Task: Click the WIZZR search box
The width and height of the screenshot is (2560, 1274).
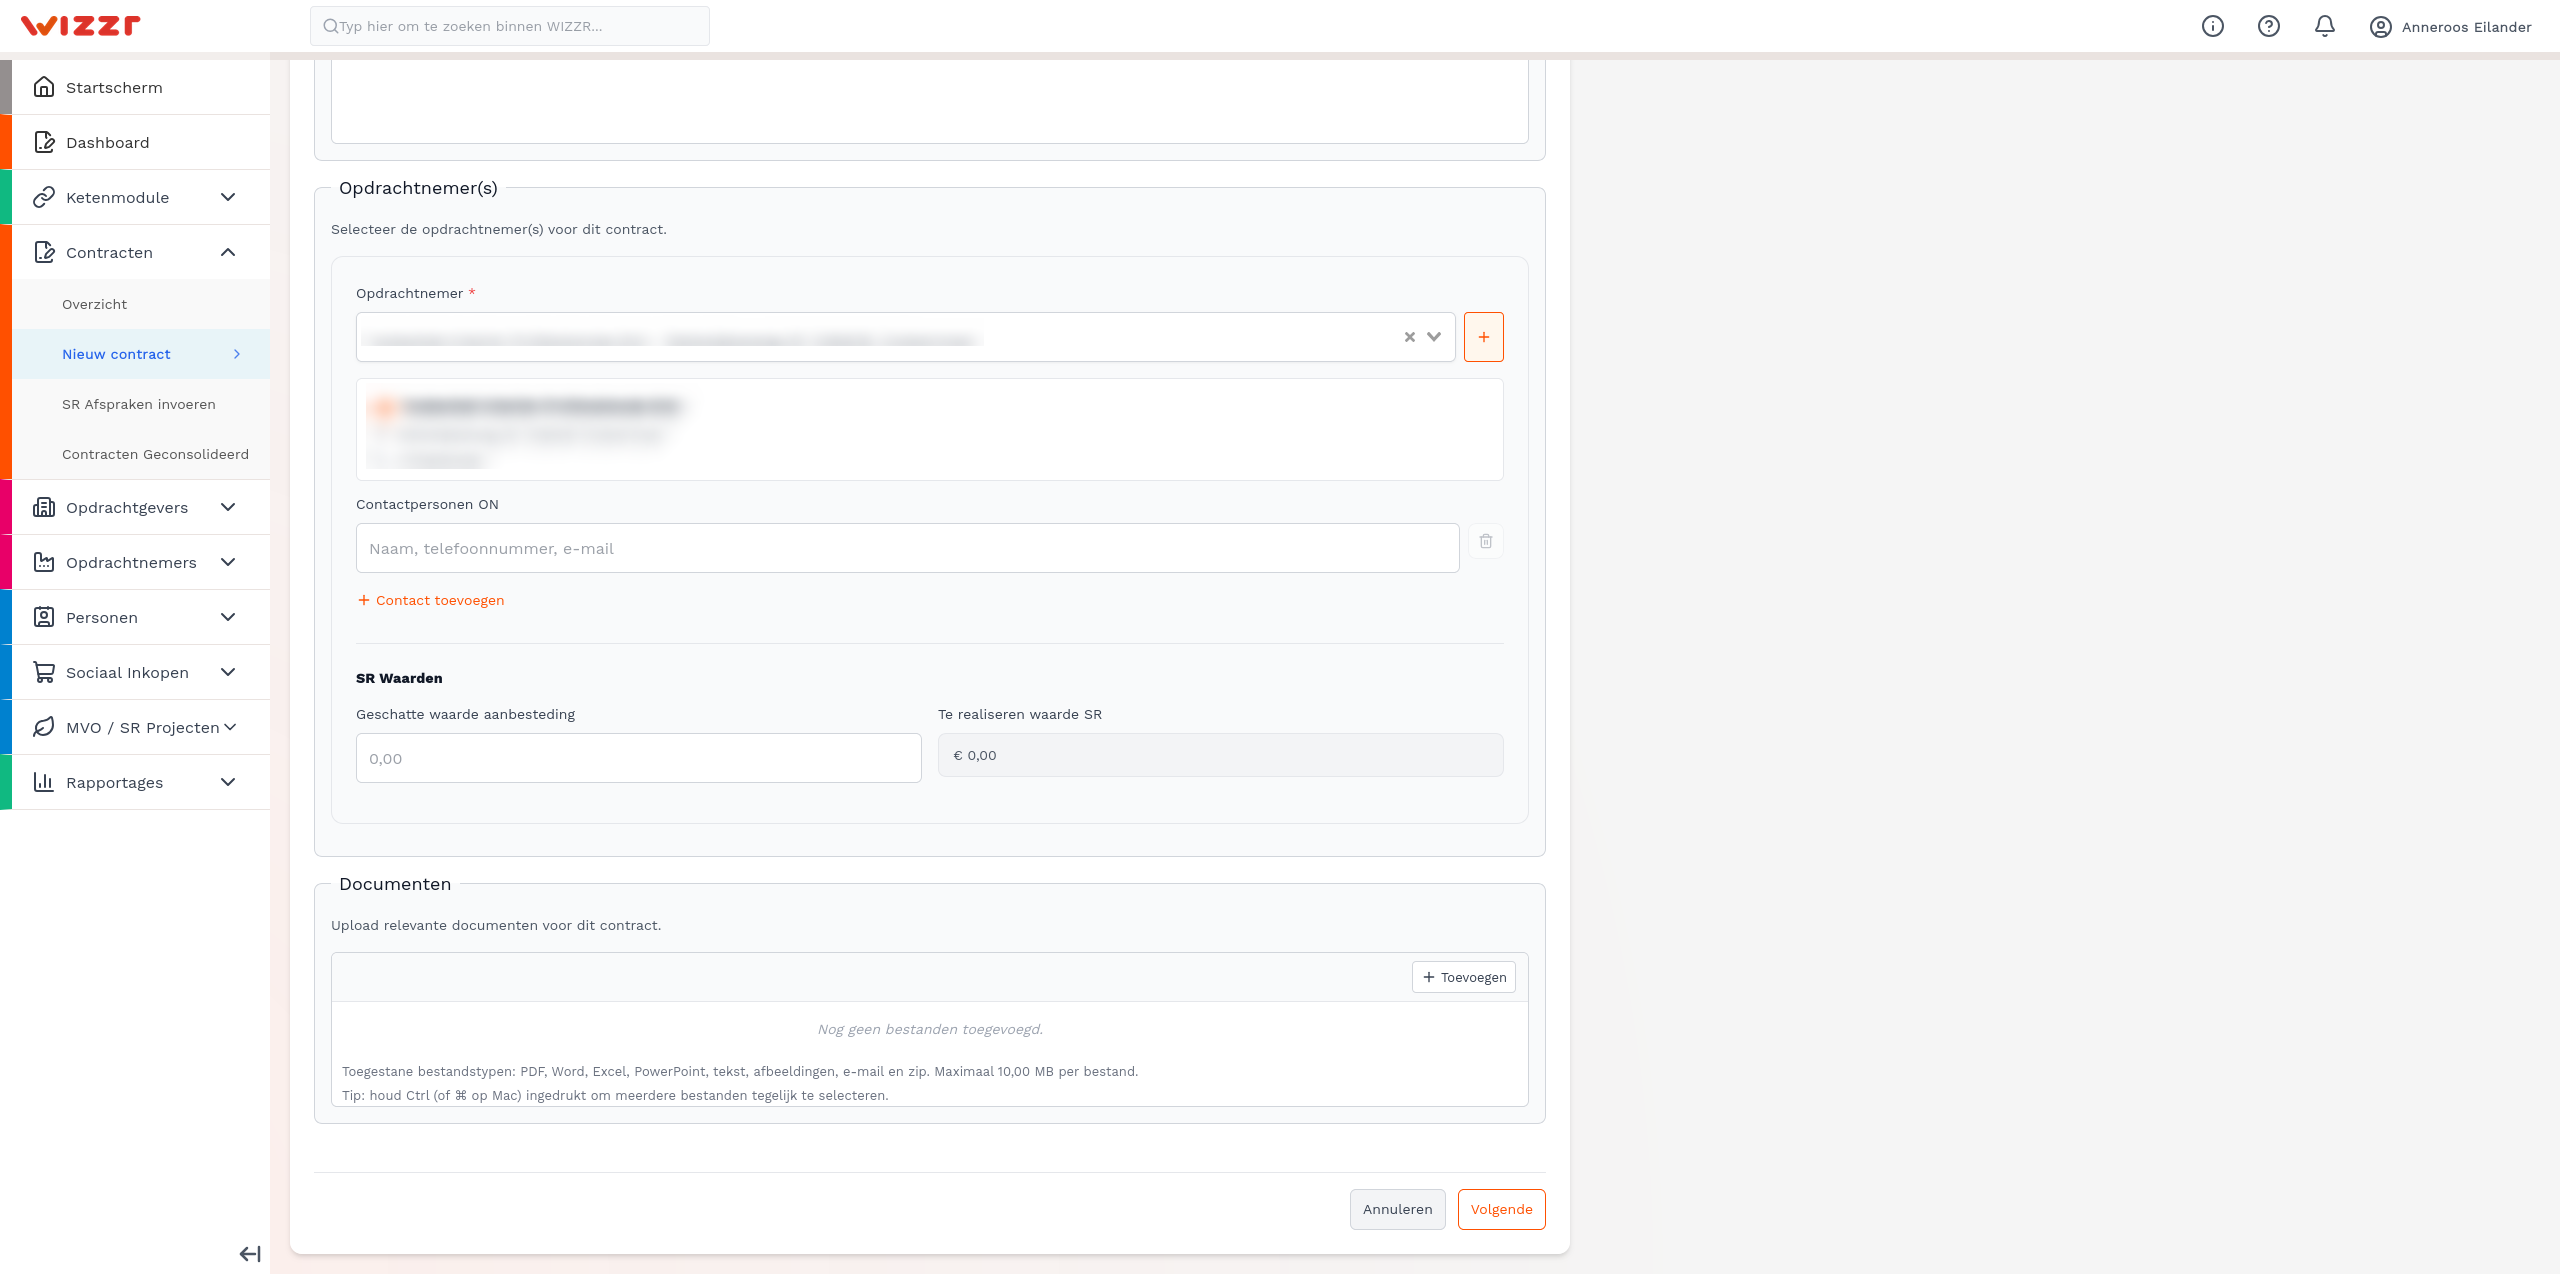Action: [510, 26]
